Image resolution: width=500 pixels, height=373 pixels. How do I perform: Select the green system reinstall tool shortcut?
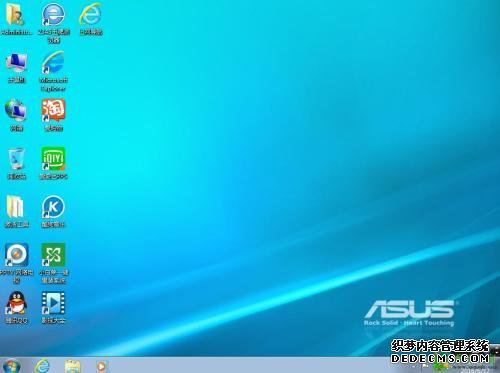tap(53, 263)
